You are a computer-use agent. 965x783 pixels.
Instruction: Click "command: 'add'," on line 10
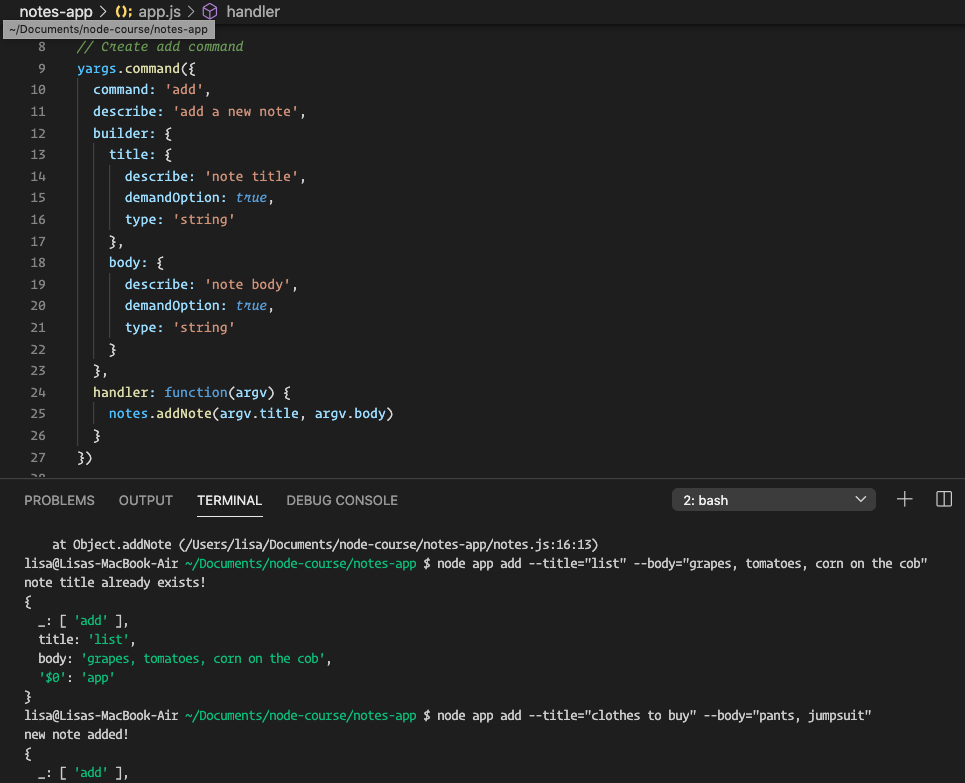[x=151, y=90]
